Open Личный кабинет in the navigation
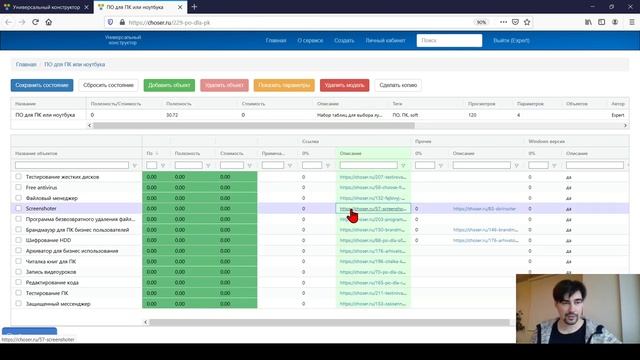Image resolution: width=640 pixels, height=360 pixels. 385,40
